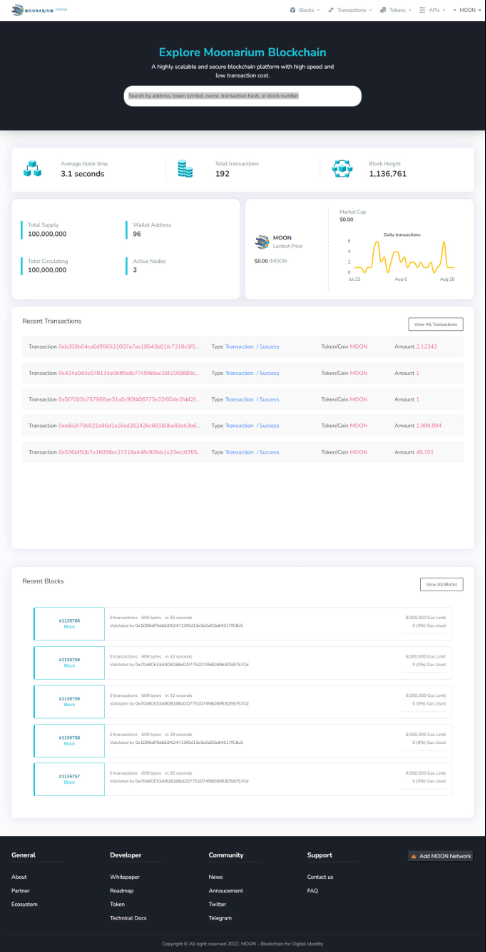Open the block mined 35 seconds ago
The image size is (486, 952).
pos(69,624)
